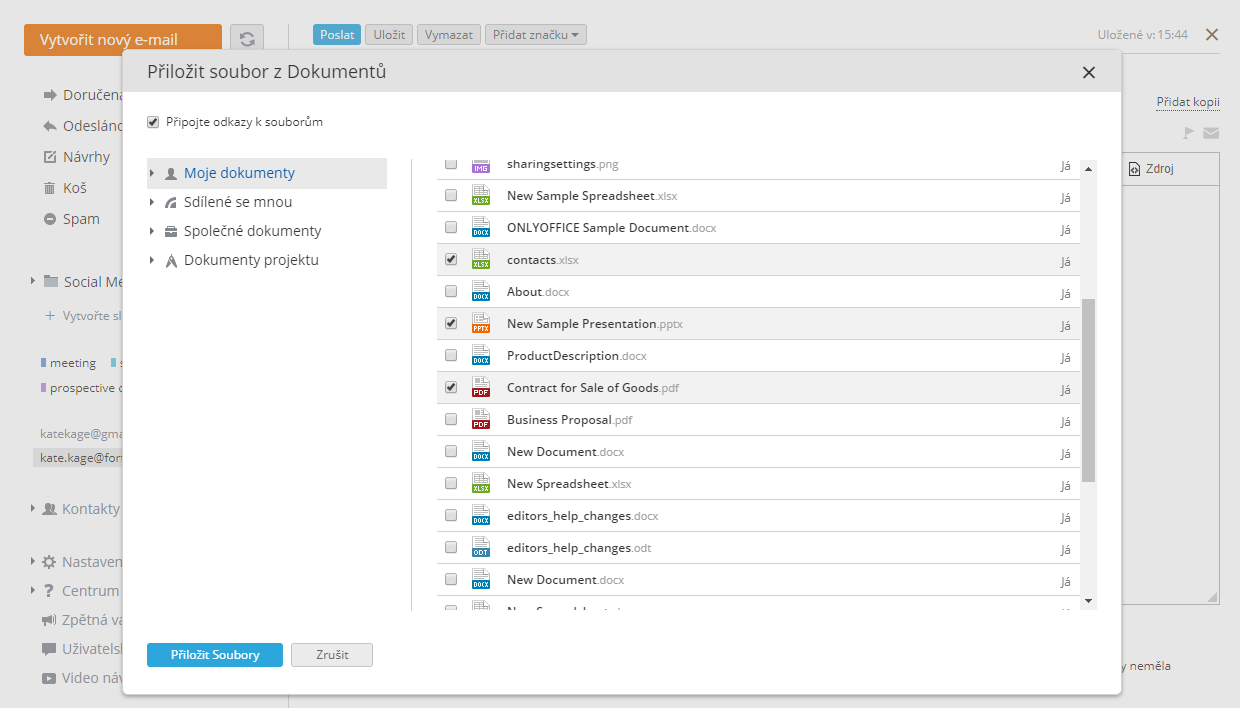The height and width of the screenshot is (708, 1240).
Task: Uncheck the Připojte odkazy k souborům checkbox
Action: [153, 122]
